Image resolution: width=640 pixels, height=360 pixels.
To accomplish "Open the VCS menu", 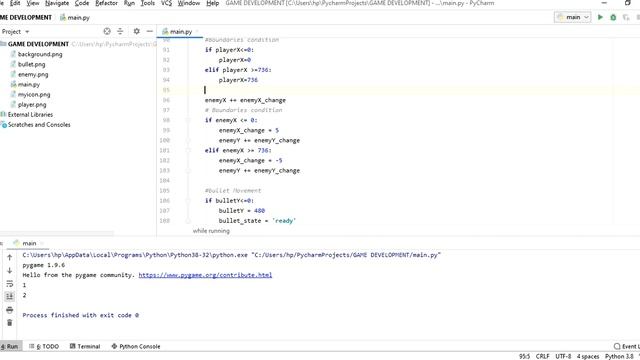I will pyautogui.click(x=166, y=3).
